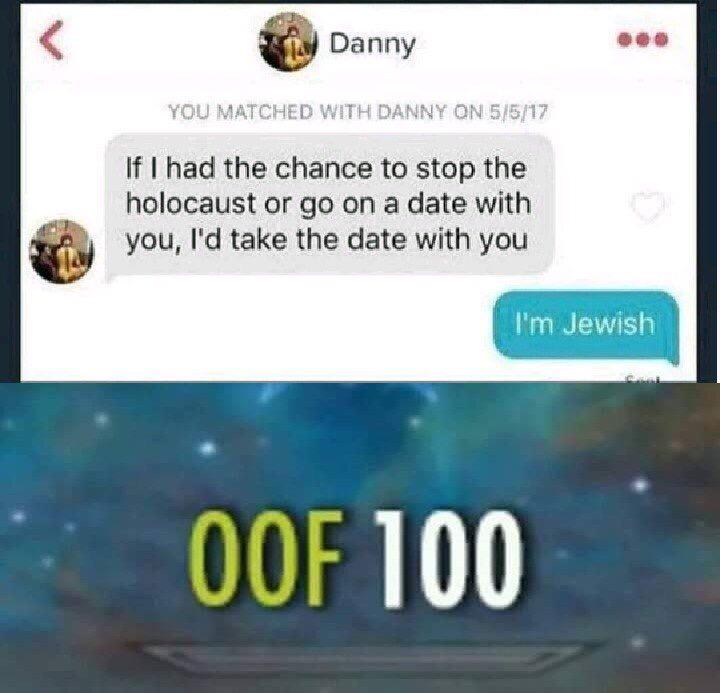Click the white 100 skill level number
Screen dimensions: 720x693
coord(448,558)
